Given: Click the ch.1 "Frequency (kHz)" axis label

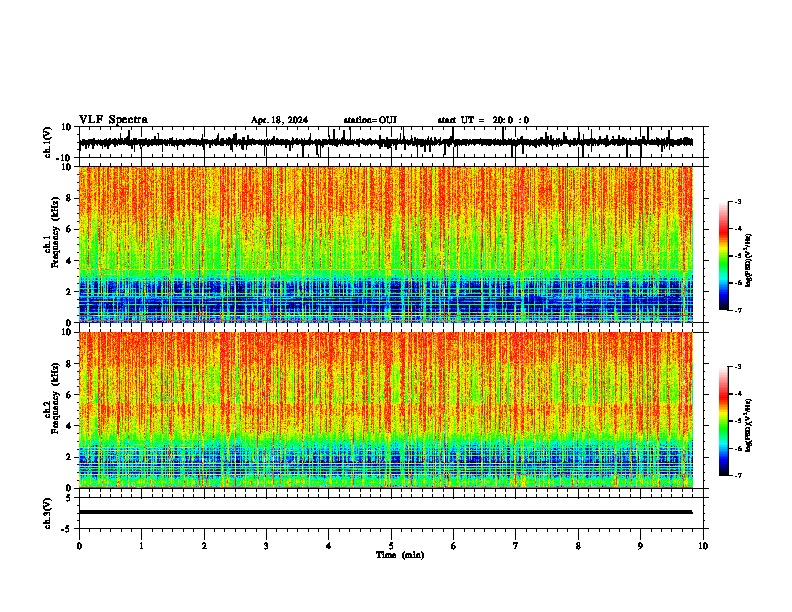Looking at the screenshot, I should point(56,232).
